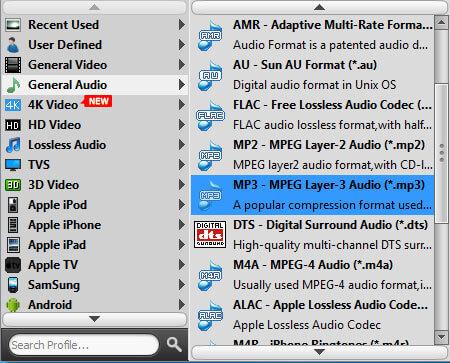Open the Apple iPod category
This screenshot has height=363, width=450.
pyautogui.click(x=95, y=205)
